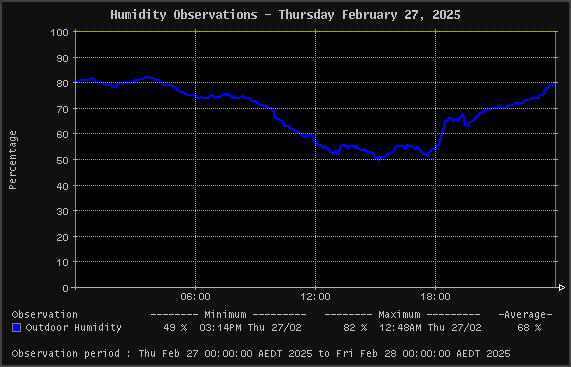Click the maximum value 82 %
Viewport: 571px width, 367px height.
pos(355,328)
